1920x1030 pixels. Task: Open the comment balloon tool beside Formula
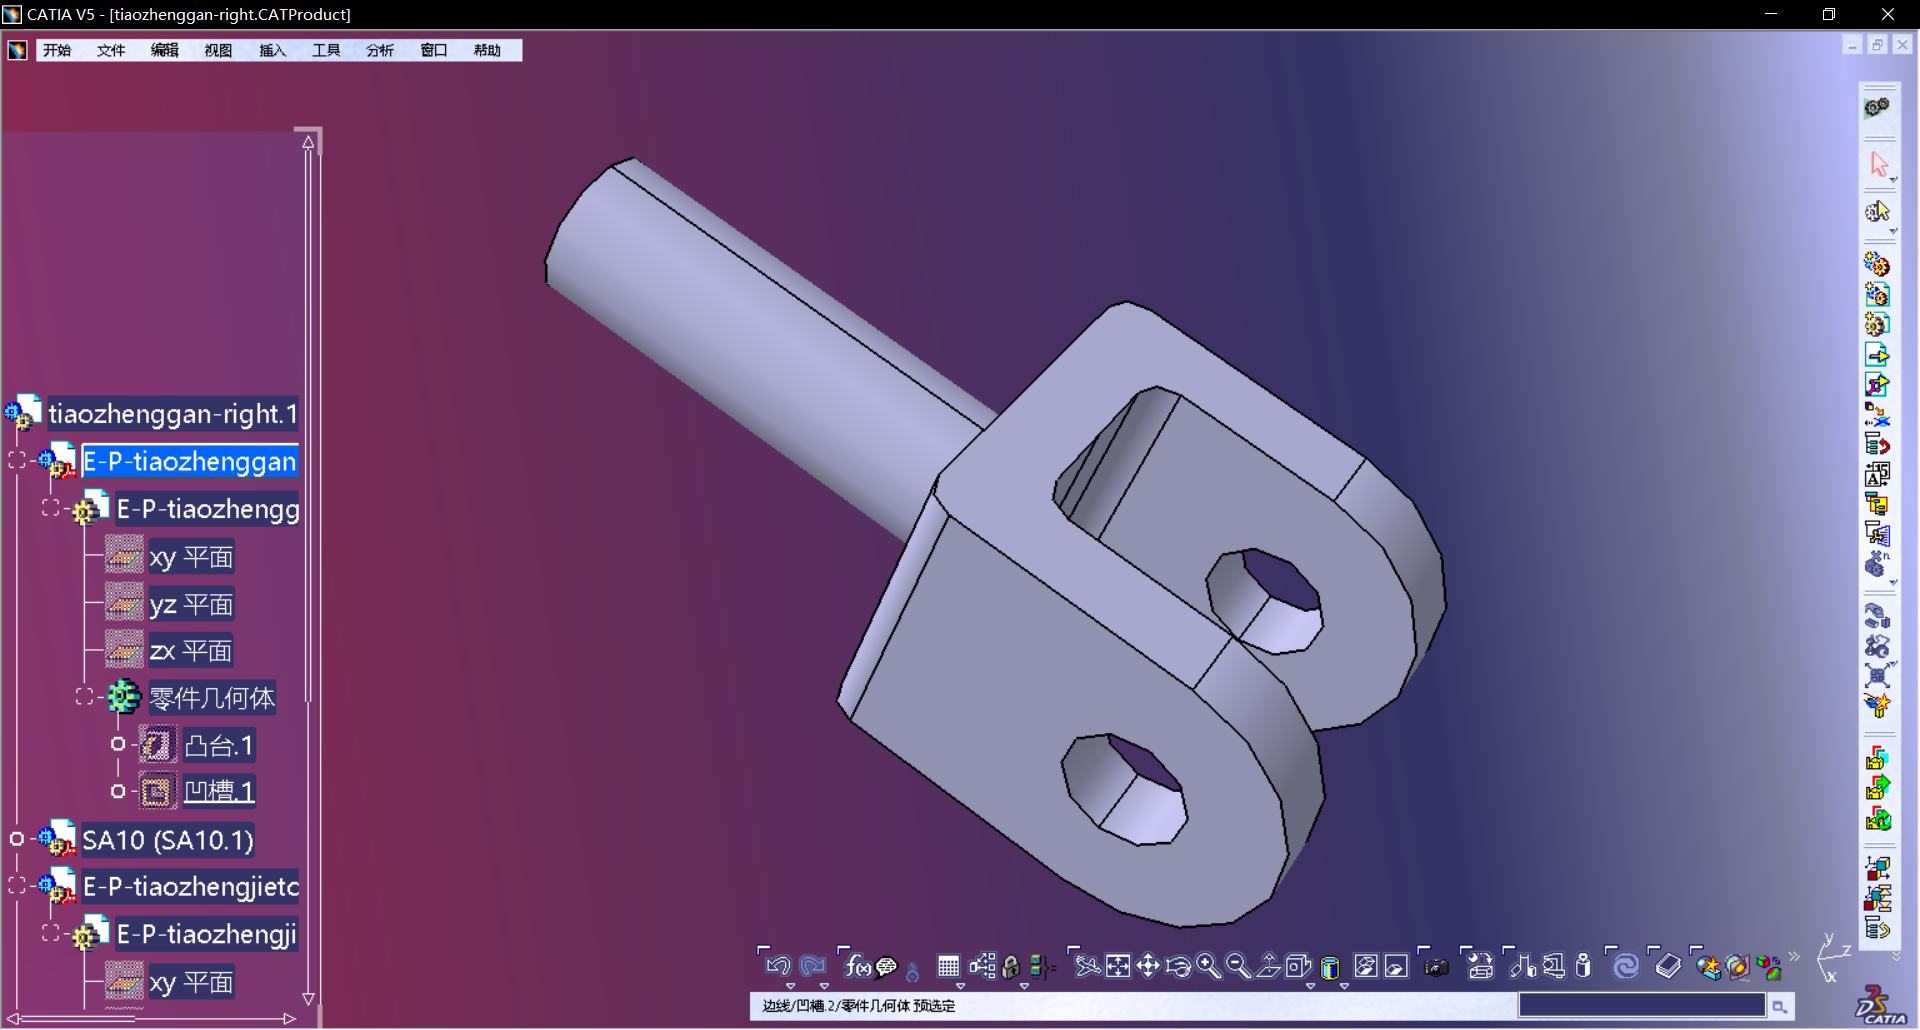(x=886, y=967)
